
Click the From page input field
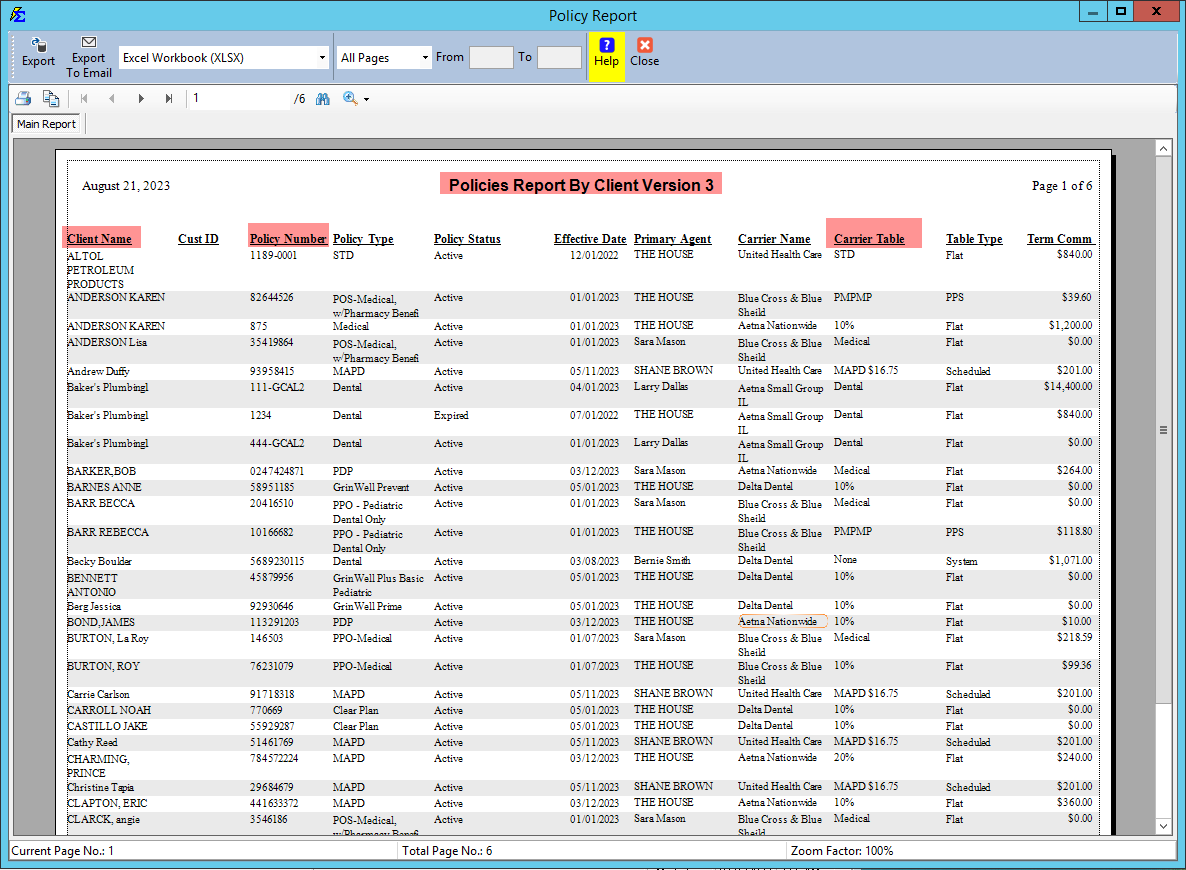[491, 58]
